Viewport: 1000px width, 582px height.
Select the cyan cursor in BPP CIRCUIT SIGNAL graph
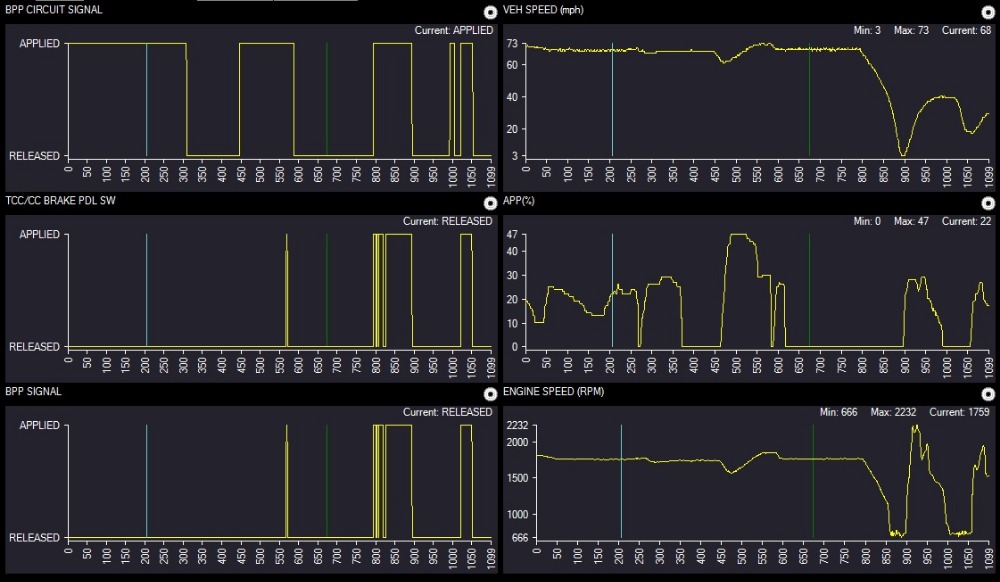pyautogui.click(x=146, y=100)
